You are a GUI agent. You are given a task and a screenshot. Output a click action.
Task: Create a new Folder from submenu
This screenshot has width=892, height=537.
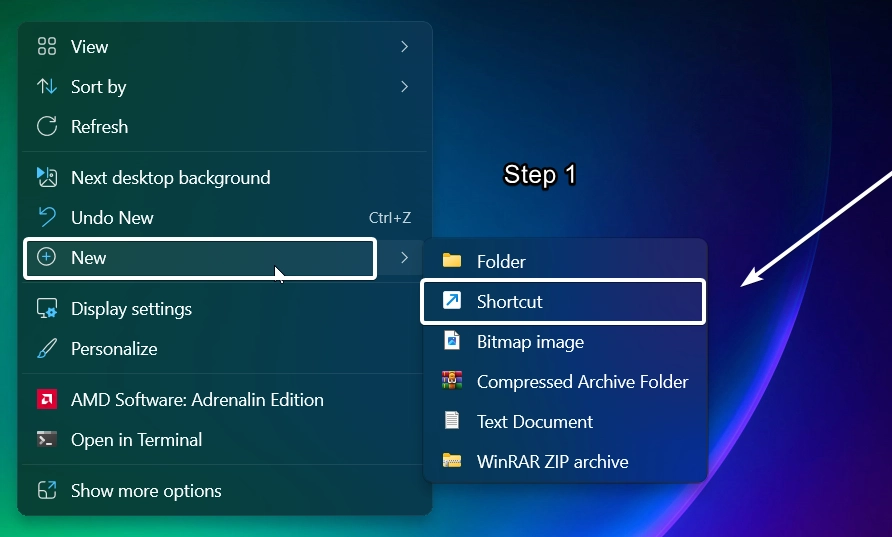564,261
